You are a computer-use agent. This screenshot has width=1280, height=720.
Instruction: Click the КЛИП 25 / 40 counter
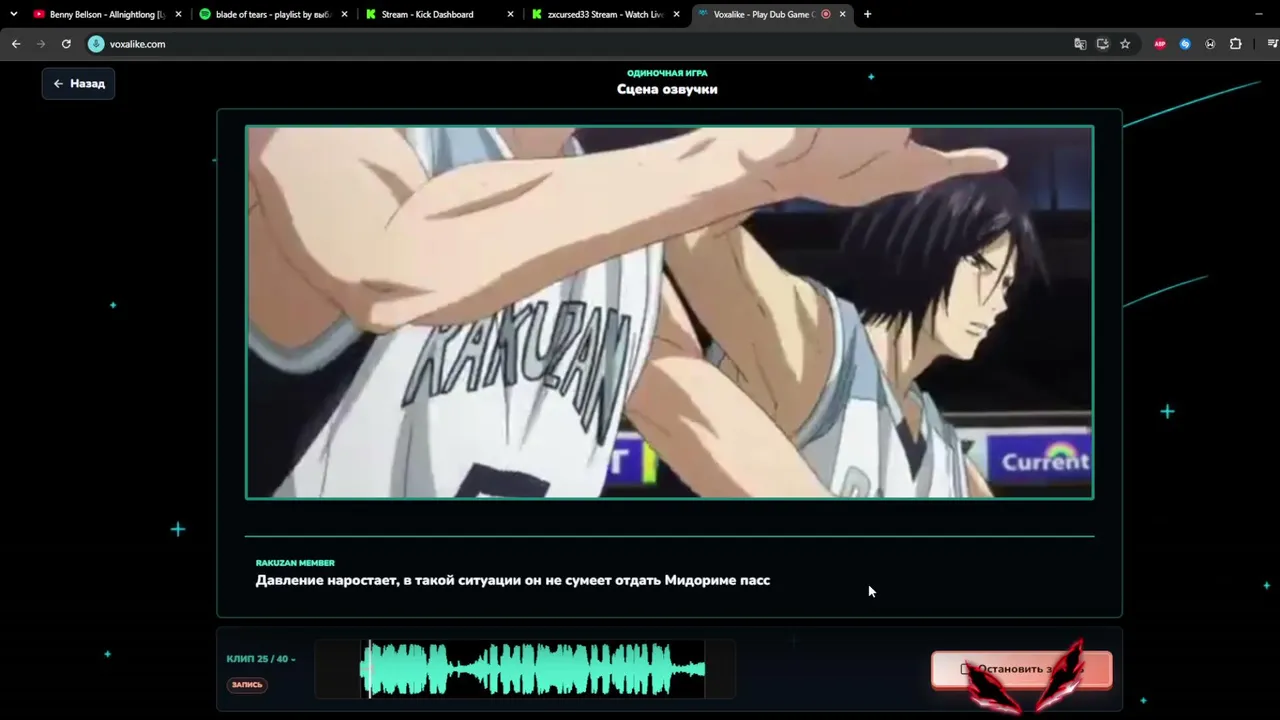coord(261,659)
